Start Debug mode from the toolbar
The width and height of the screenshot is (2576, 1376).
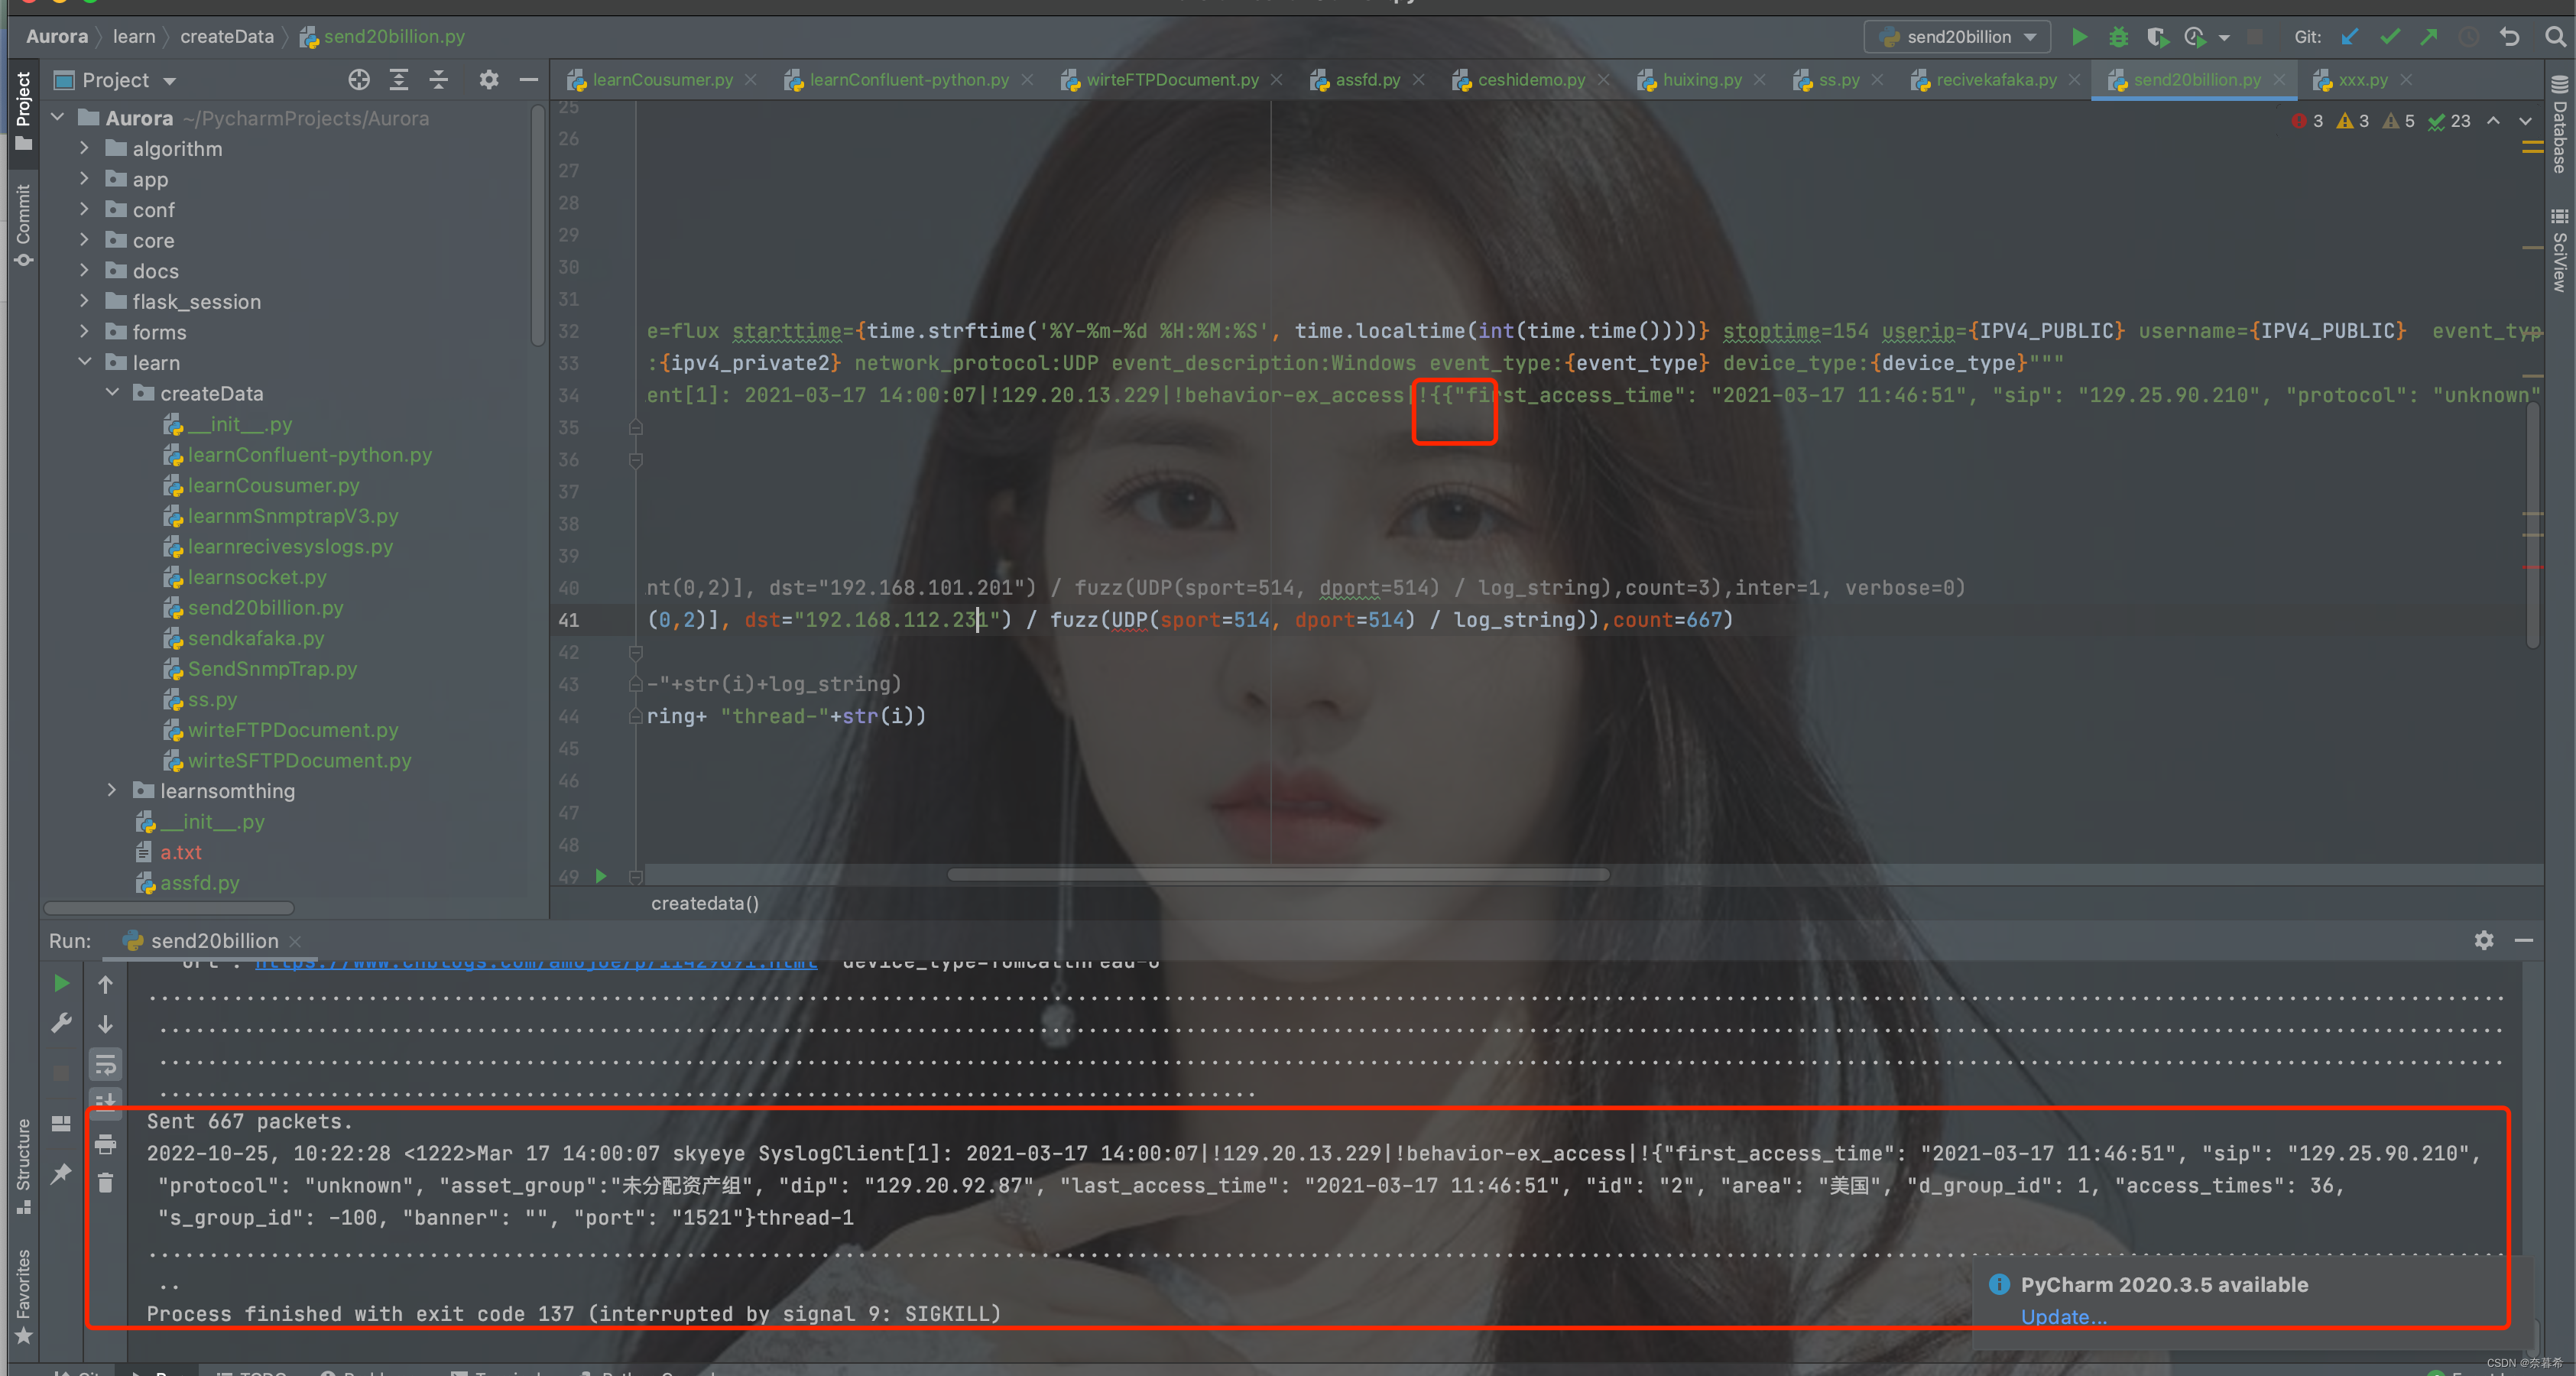pyautogui.click(x=2118, y=37)
